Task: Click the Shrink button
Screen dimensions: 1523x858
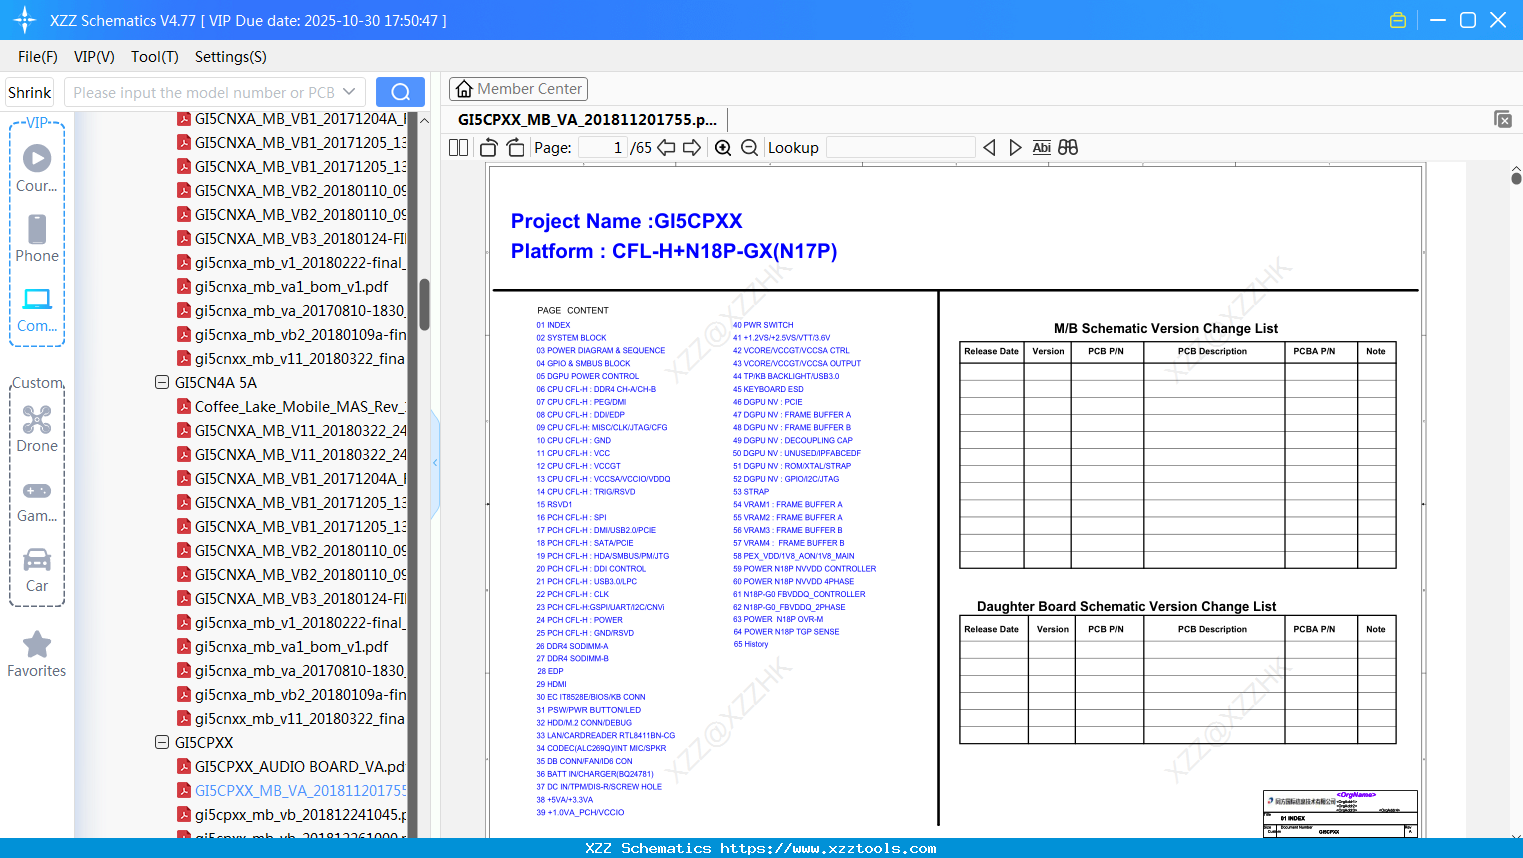Action: [x=30, y=92]
